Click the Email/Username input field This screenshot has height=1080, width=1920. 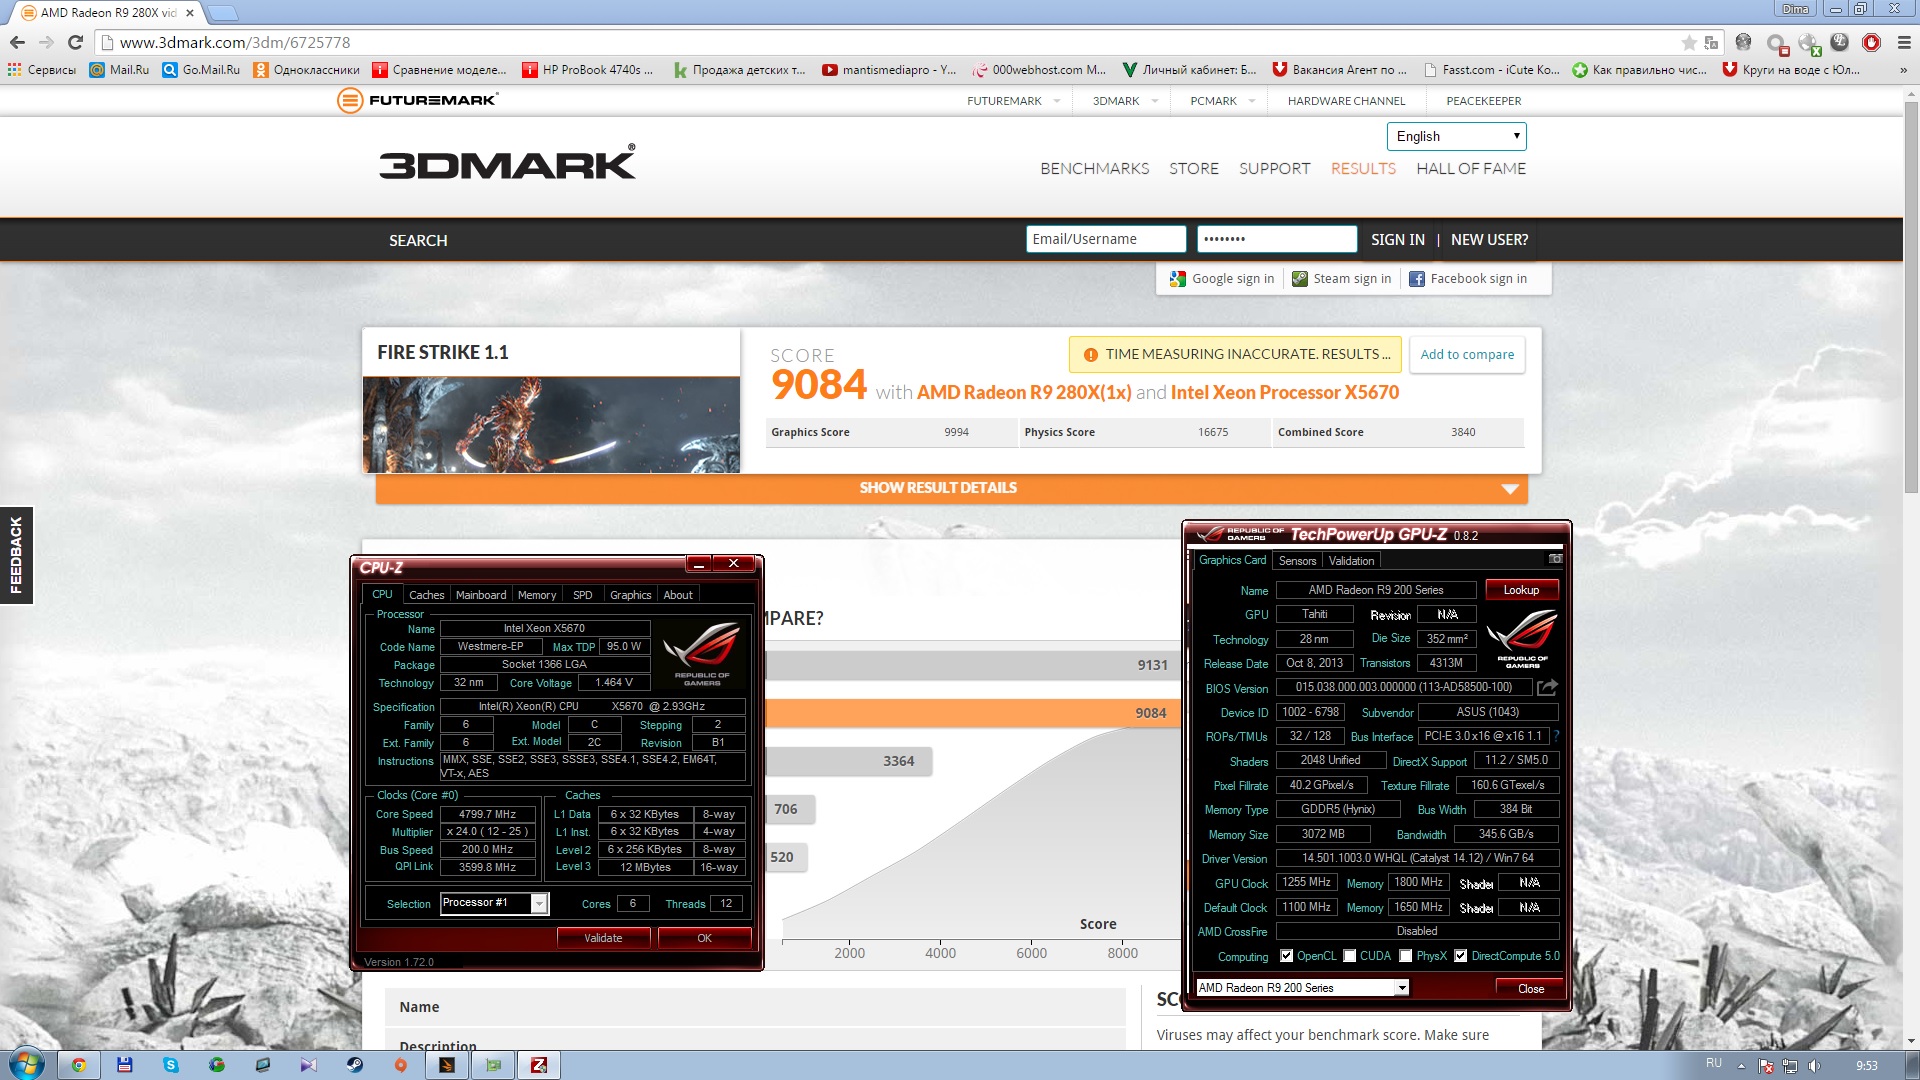(x=1105, y=239)
